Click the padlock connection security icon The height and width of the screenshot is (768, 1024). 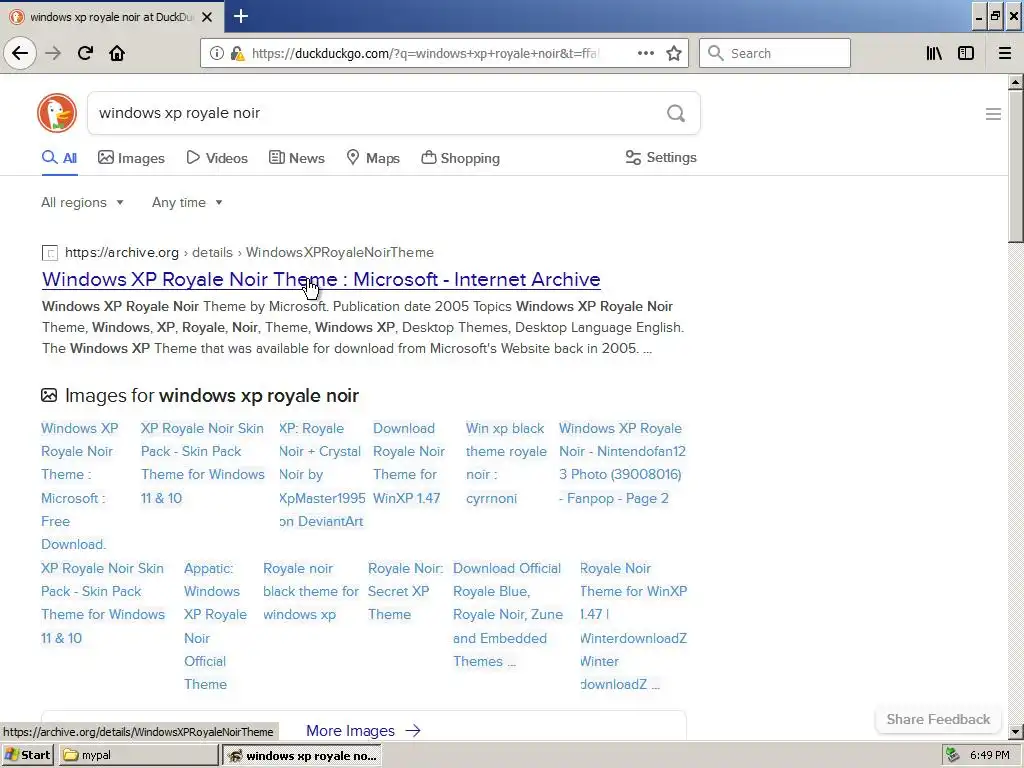click(237, 54)
